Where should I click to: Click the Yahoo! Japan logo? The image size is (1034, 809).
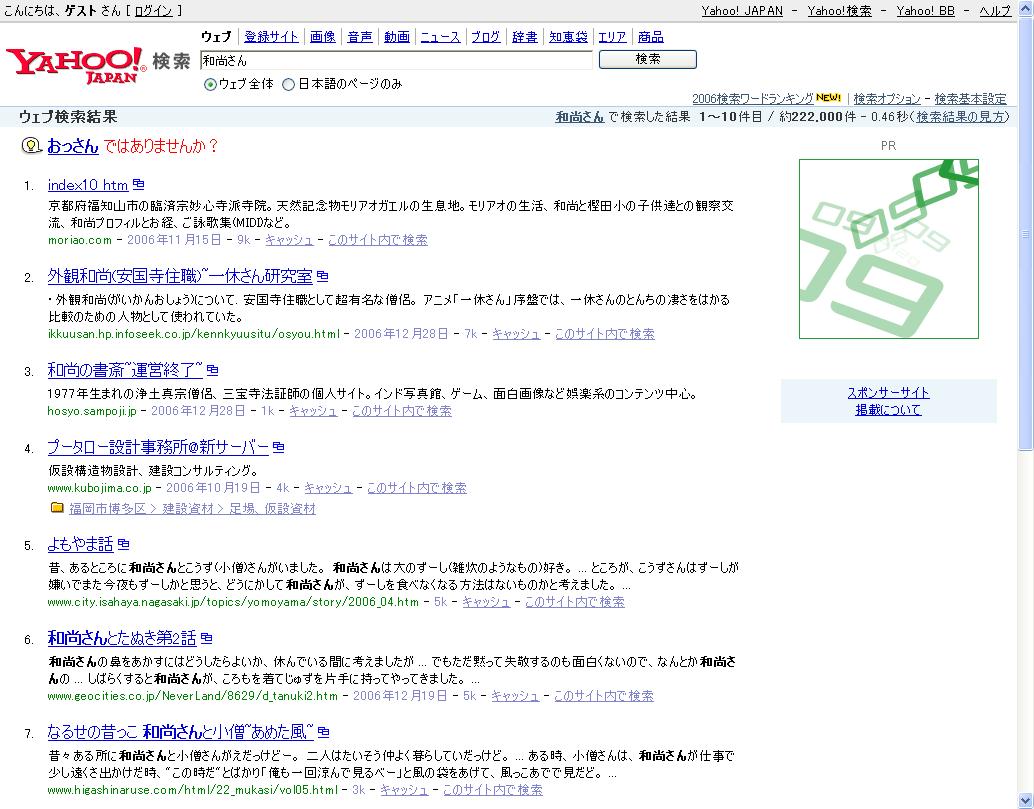tap(76, 65)
